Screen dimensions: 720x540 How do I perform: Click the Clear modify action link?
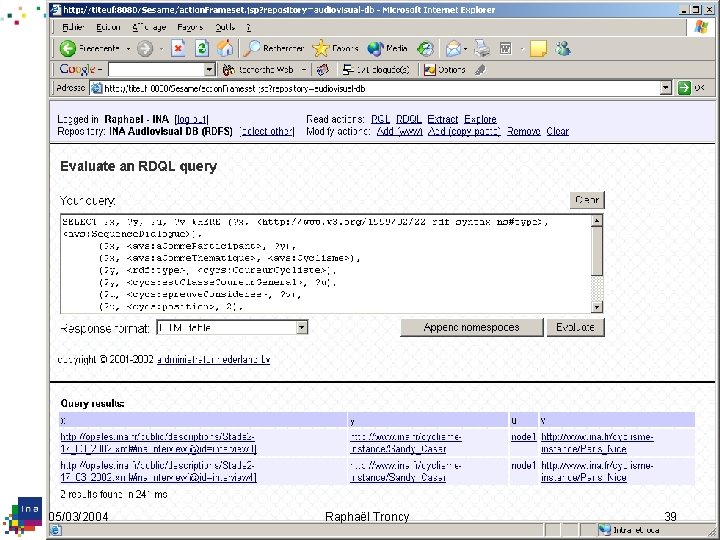click(557, 131)
